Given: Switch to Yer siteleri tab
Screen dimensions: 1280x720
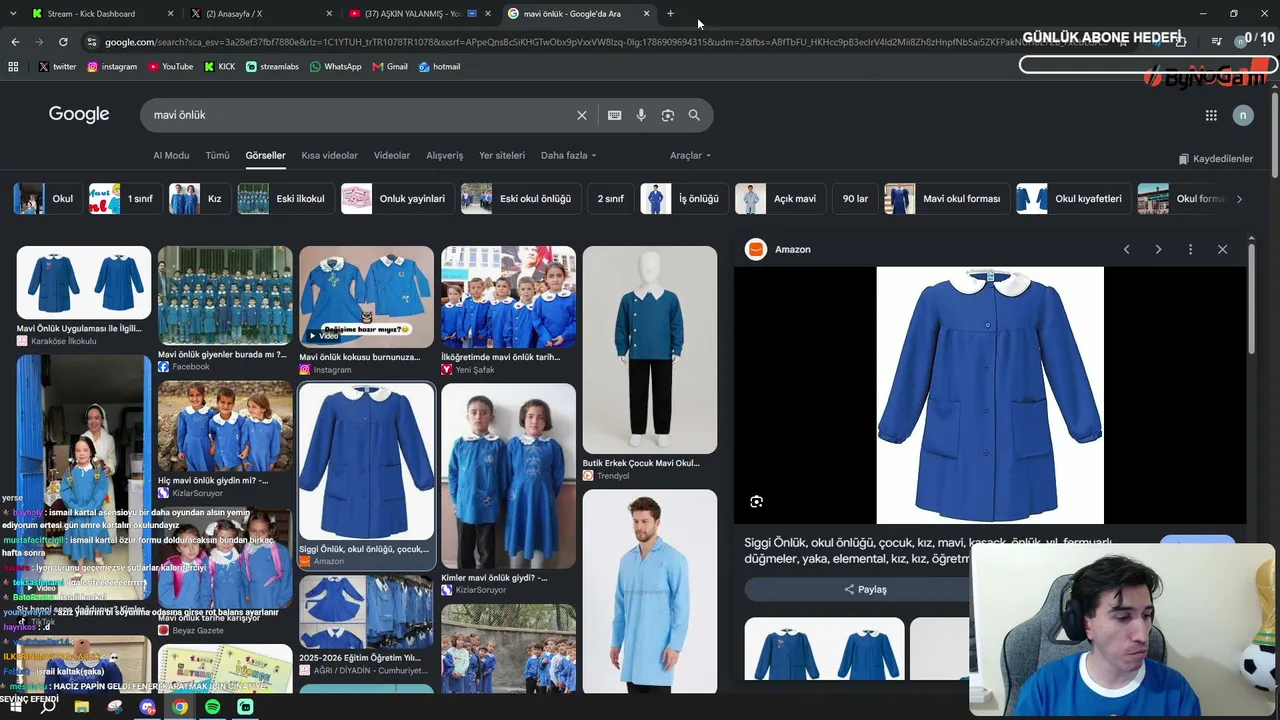Looking at the screenshot, I should (502, 156).
